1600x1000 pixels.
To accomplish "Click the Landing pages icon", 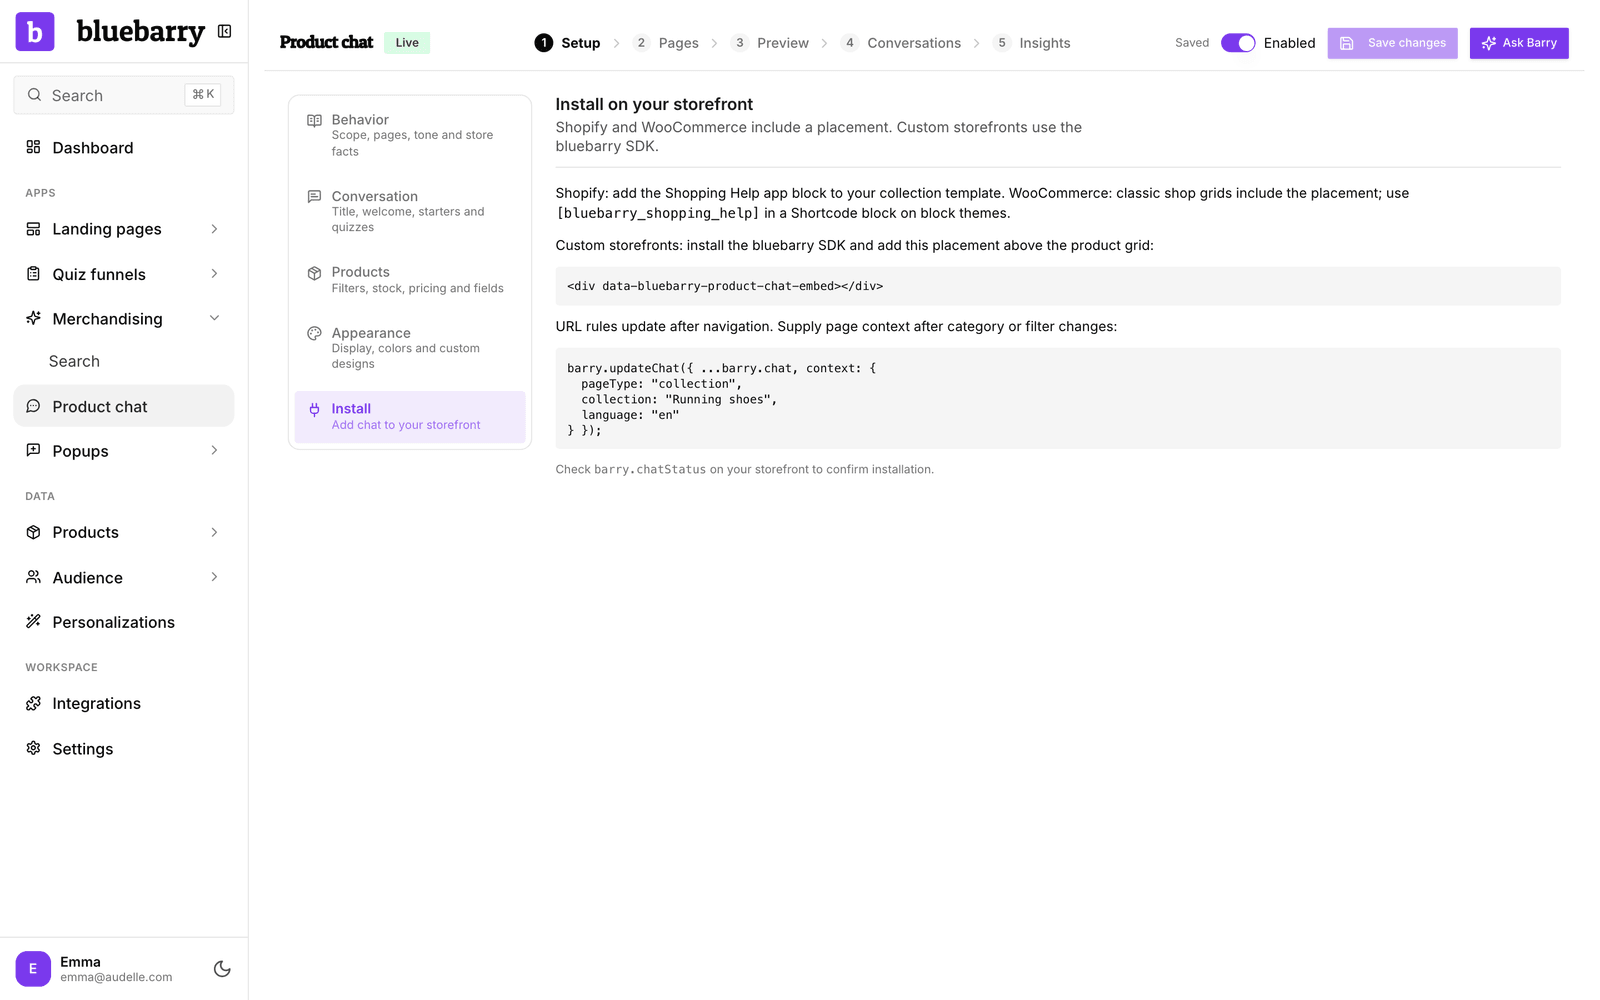I will coord(33,229).
